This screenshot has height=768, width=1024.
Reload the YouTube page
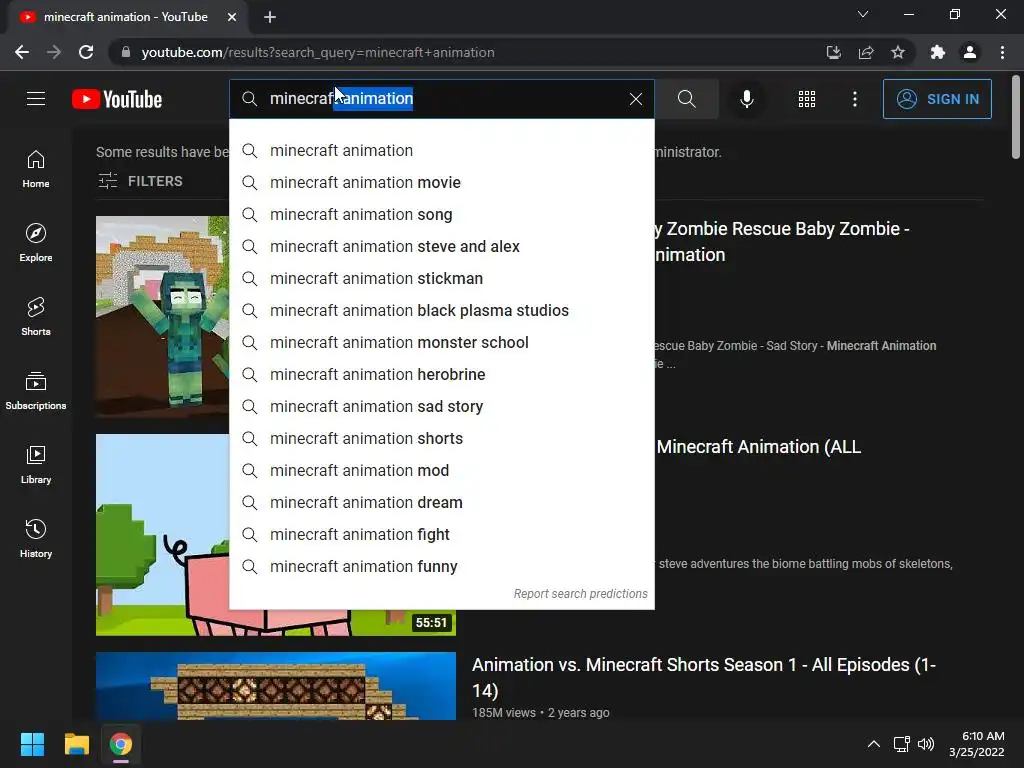86,52
